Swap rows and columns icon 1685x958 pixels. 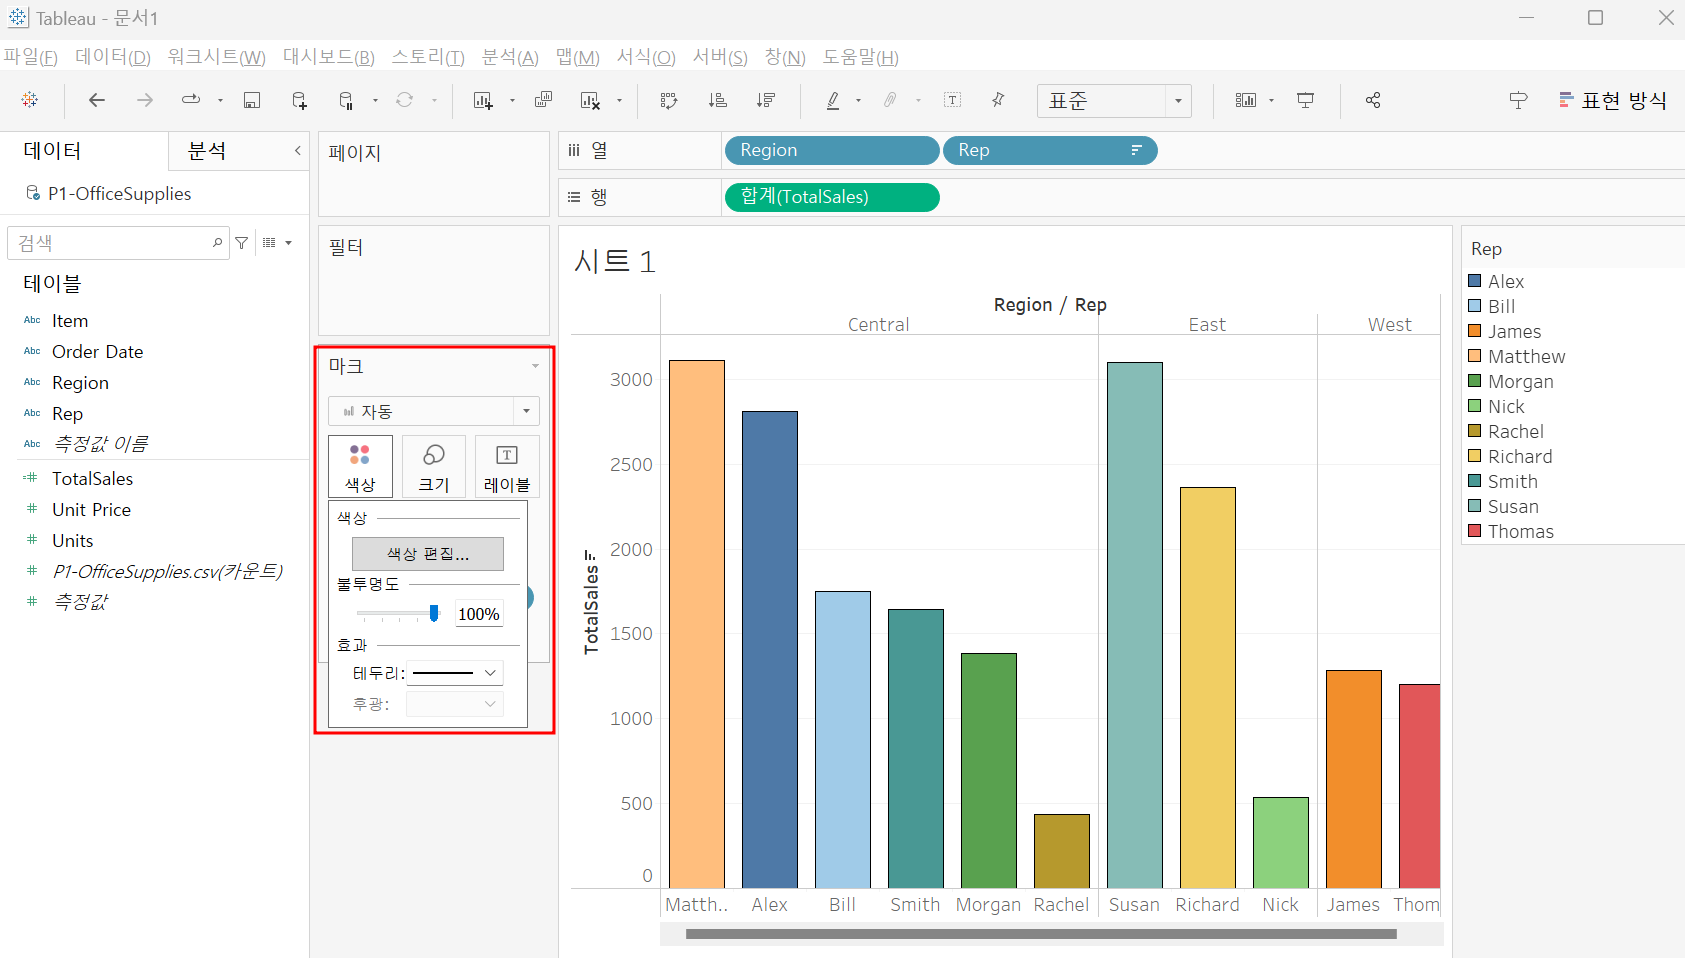click(669, 100)
